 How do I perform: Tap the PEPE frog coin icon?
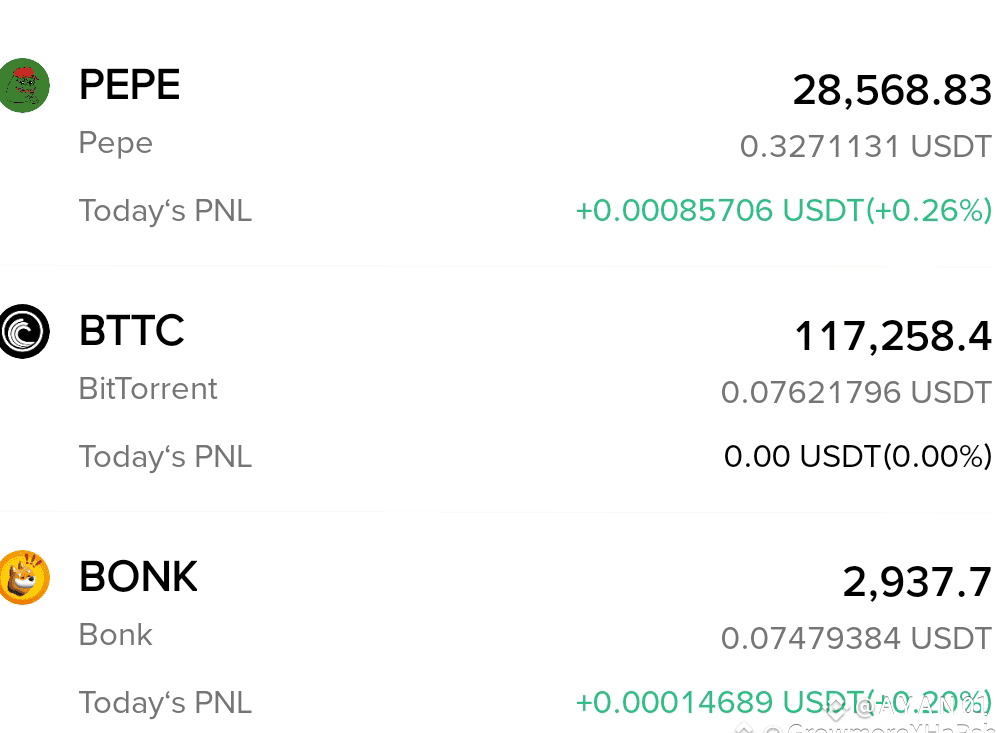pyautogui.click(x=24, y=85)
